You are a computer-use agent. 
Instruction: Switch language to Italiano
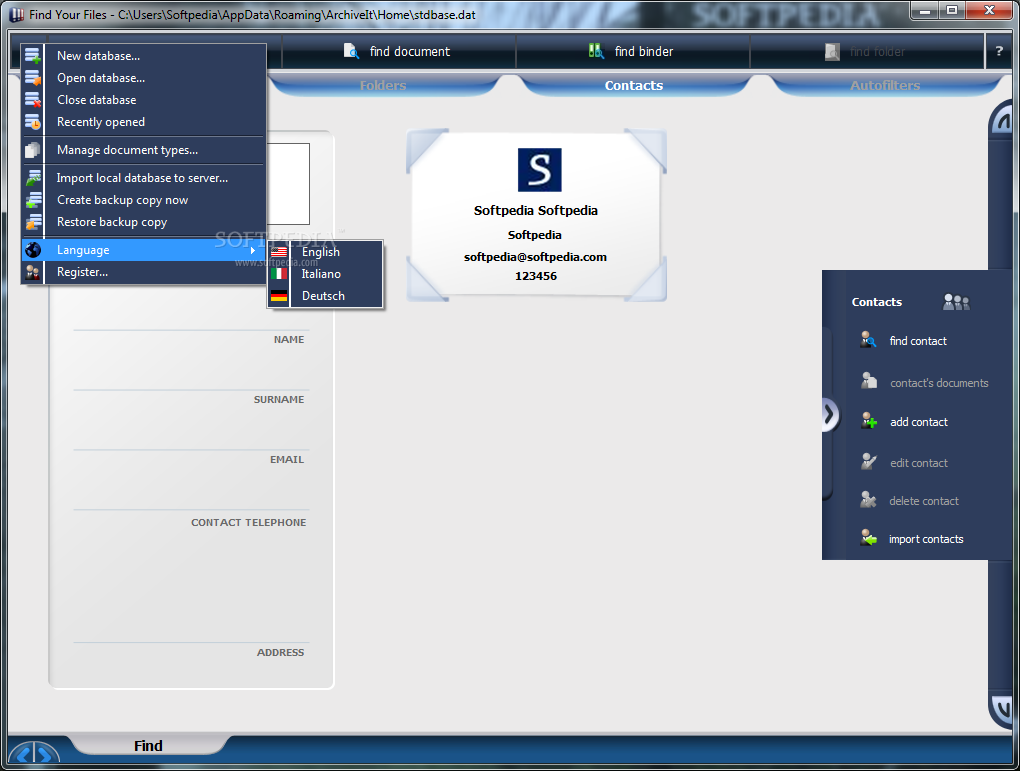325,274
